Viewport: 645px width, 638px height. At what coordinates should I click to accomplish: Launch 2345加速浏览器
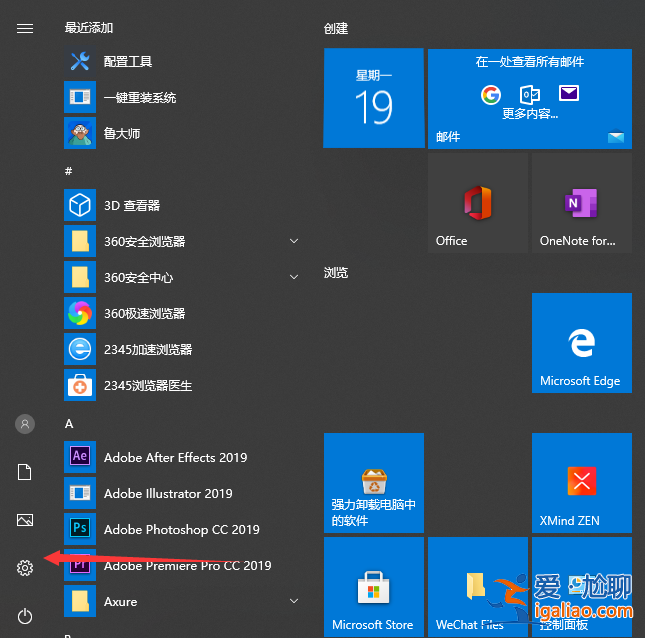click(x=183, y=349)
